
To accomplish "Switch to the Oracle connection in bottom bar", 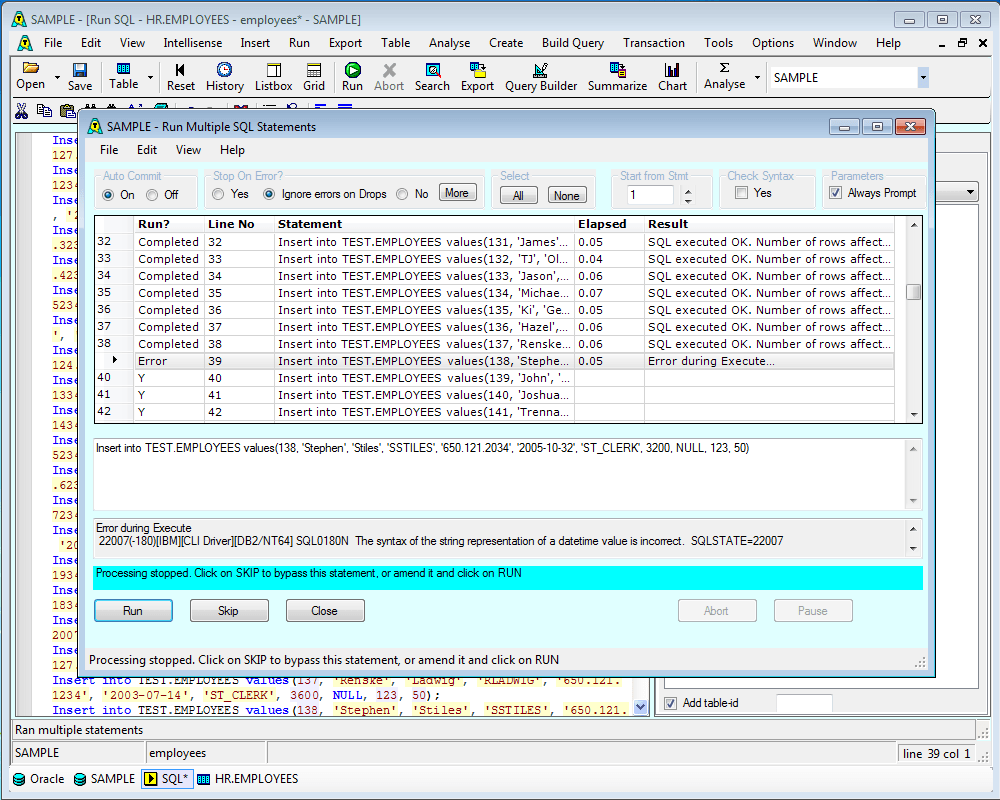I will 40,779.
